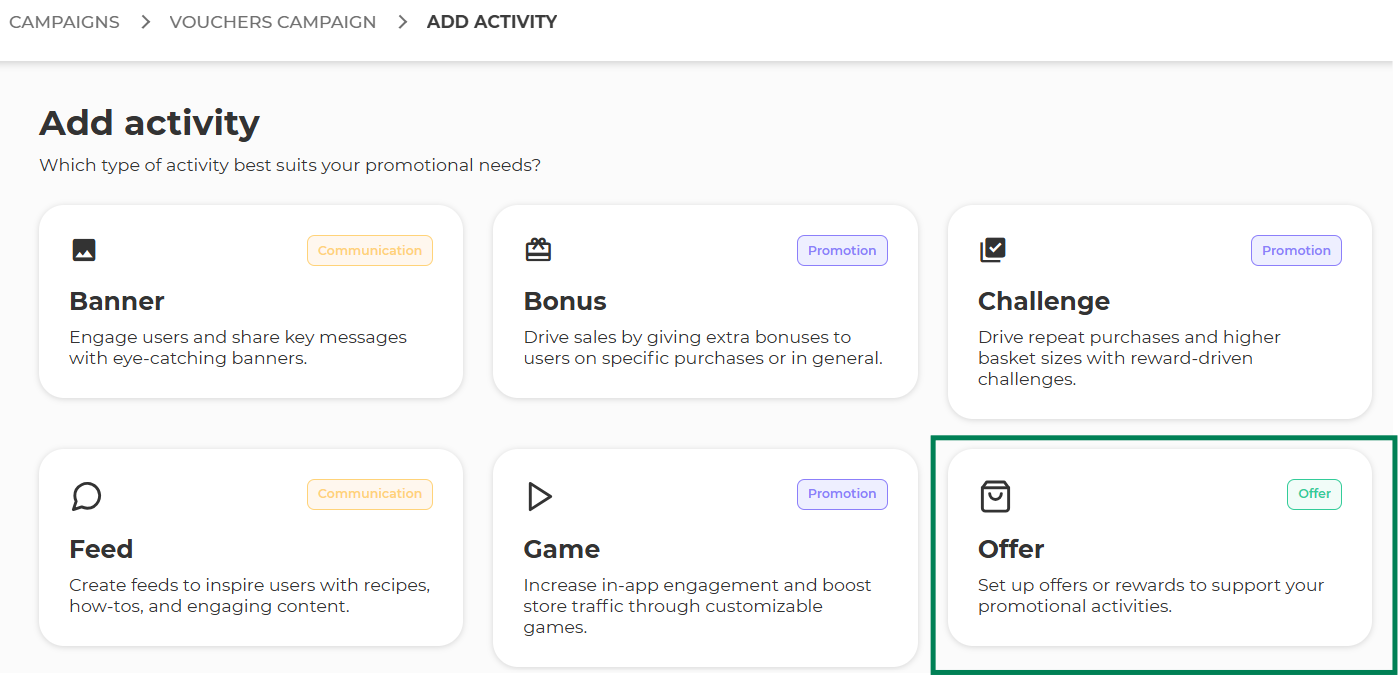1398x675 pixels.
Task: Click the Bonus gift box icon
Action: point(538,250)
